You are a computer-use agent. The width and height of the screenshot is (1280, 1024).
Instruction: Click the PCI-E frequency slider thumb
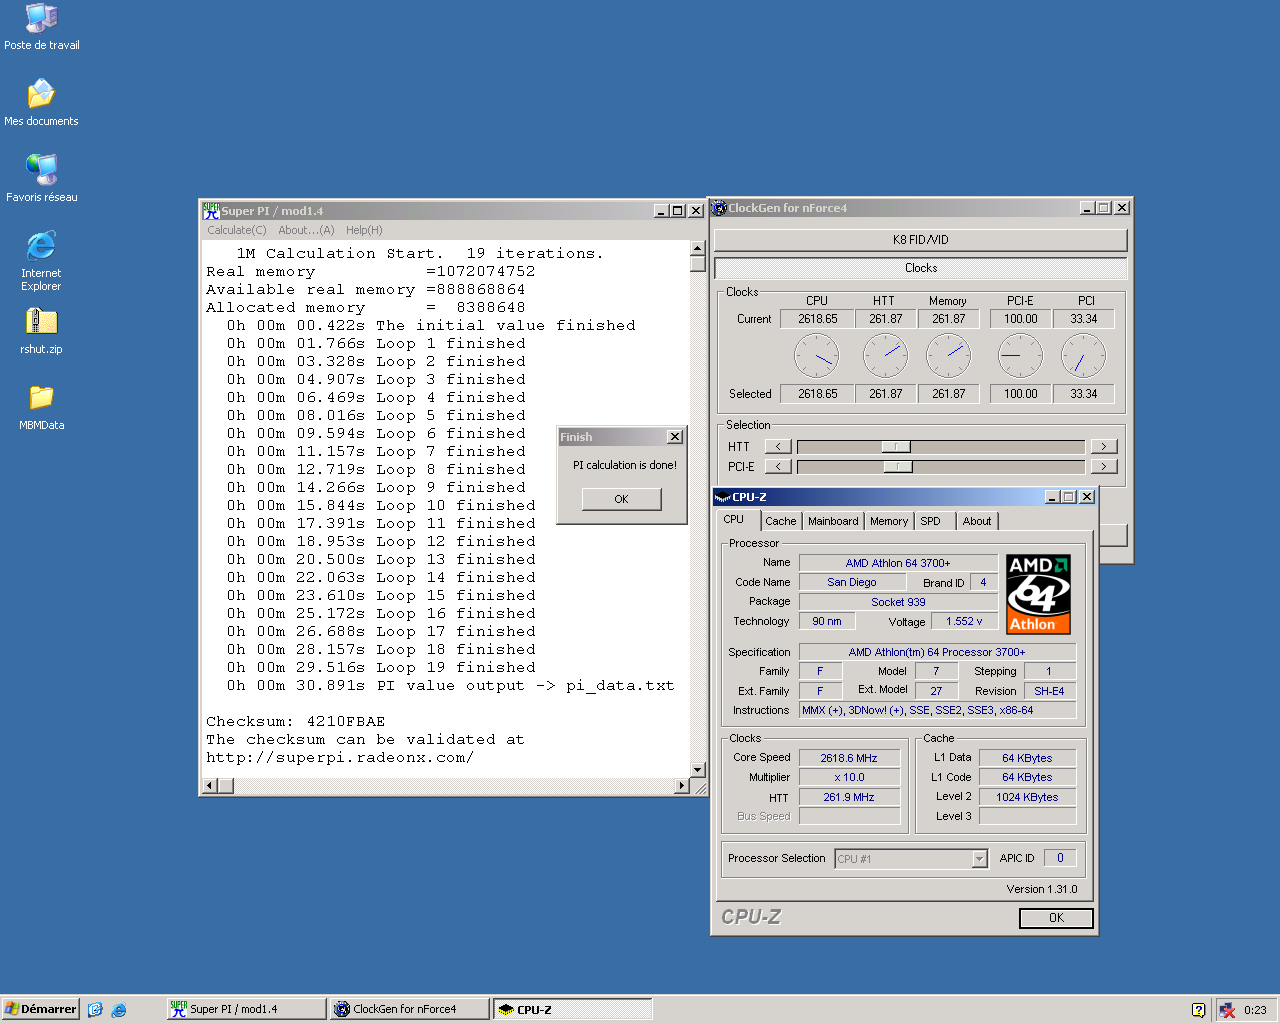(x=898, y=467)
